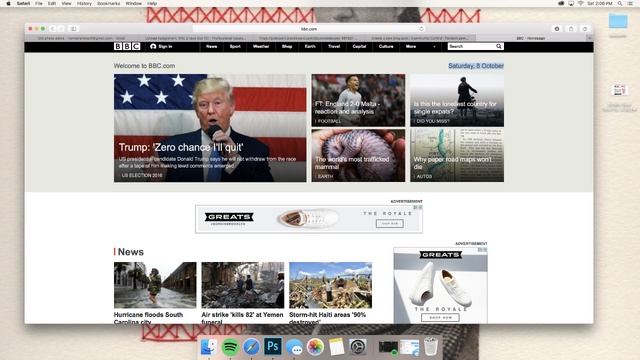Open Spotlight search in menu bar
The image size is (640, 360).
620,3
